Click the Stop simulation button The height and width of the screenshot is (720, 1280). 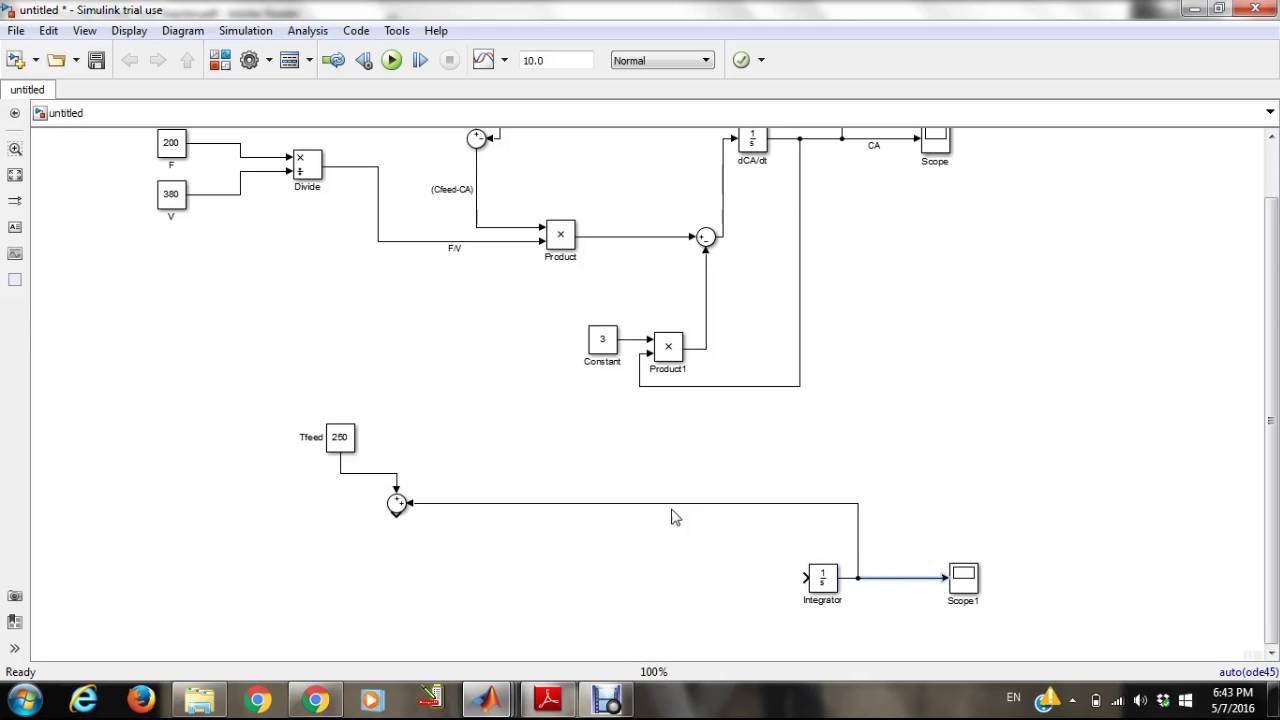tap(449, 60)
